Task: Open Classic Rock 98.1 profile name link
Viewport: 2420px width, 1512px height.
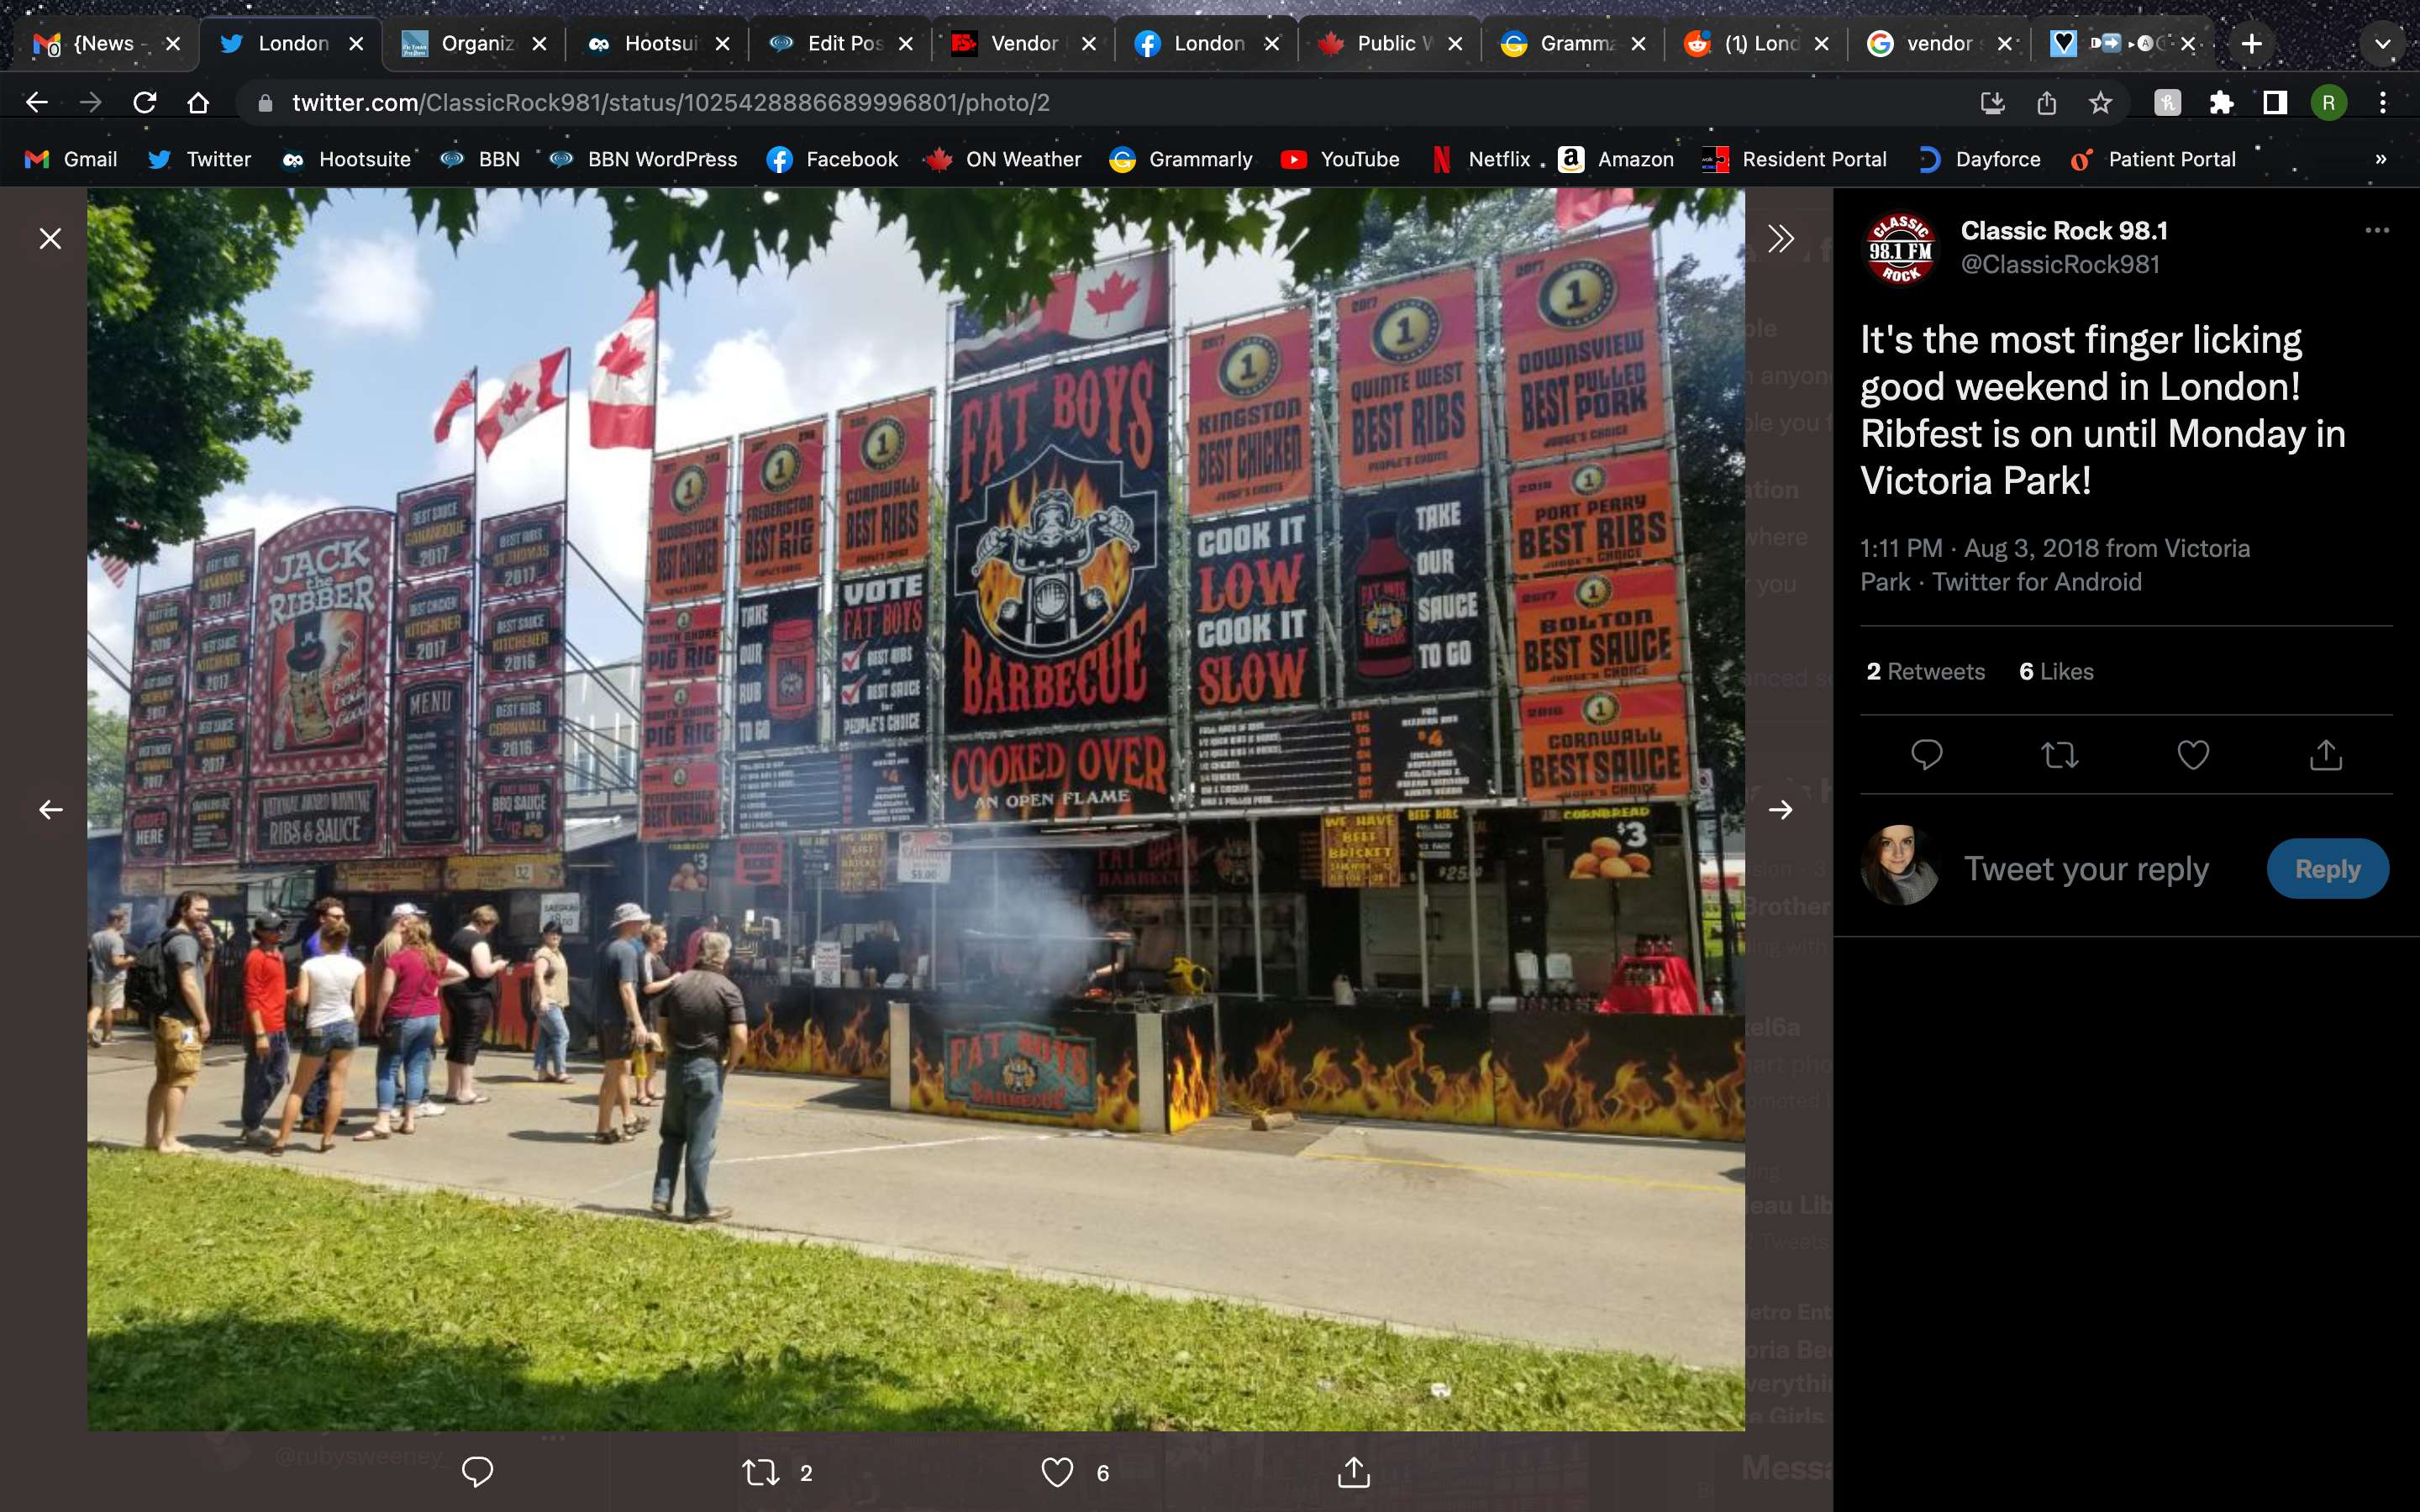Action: (2064, 230)
